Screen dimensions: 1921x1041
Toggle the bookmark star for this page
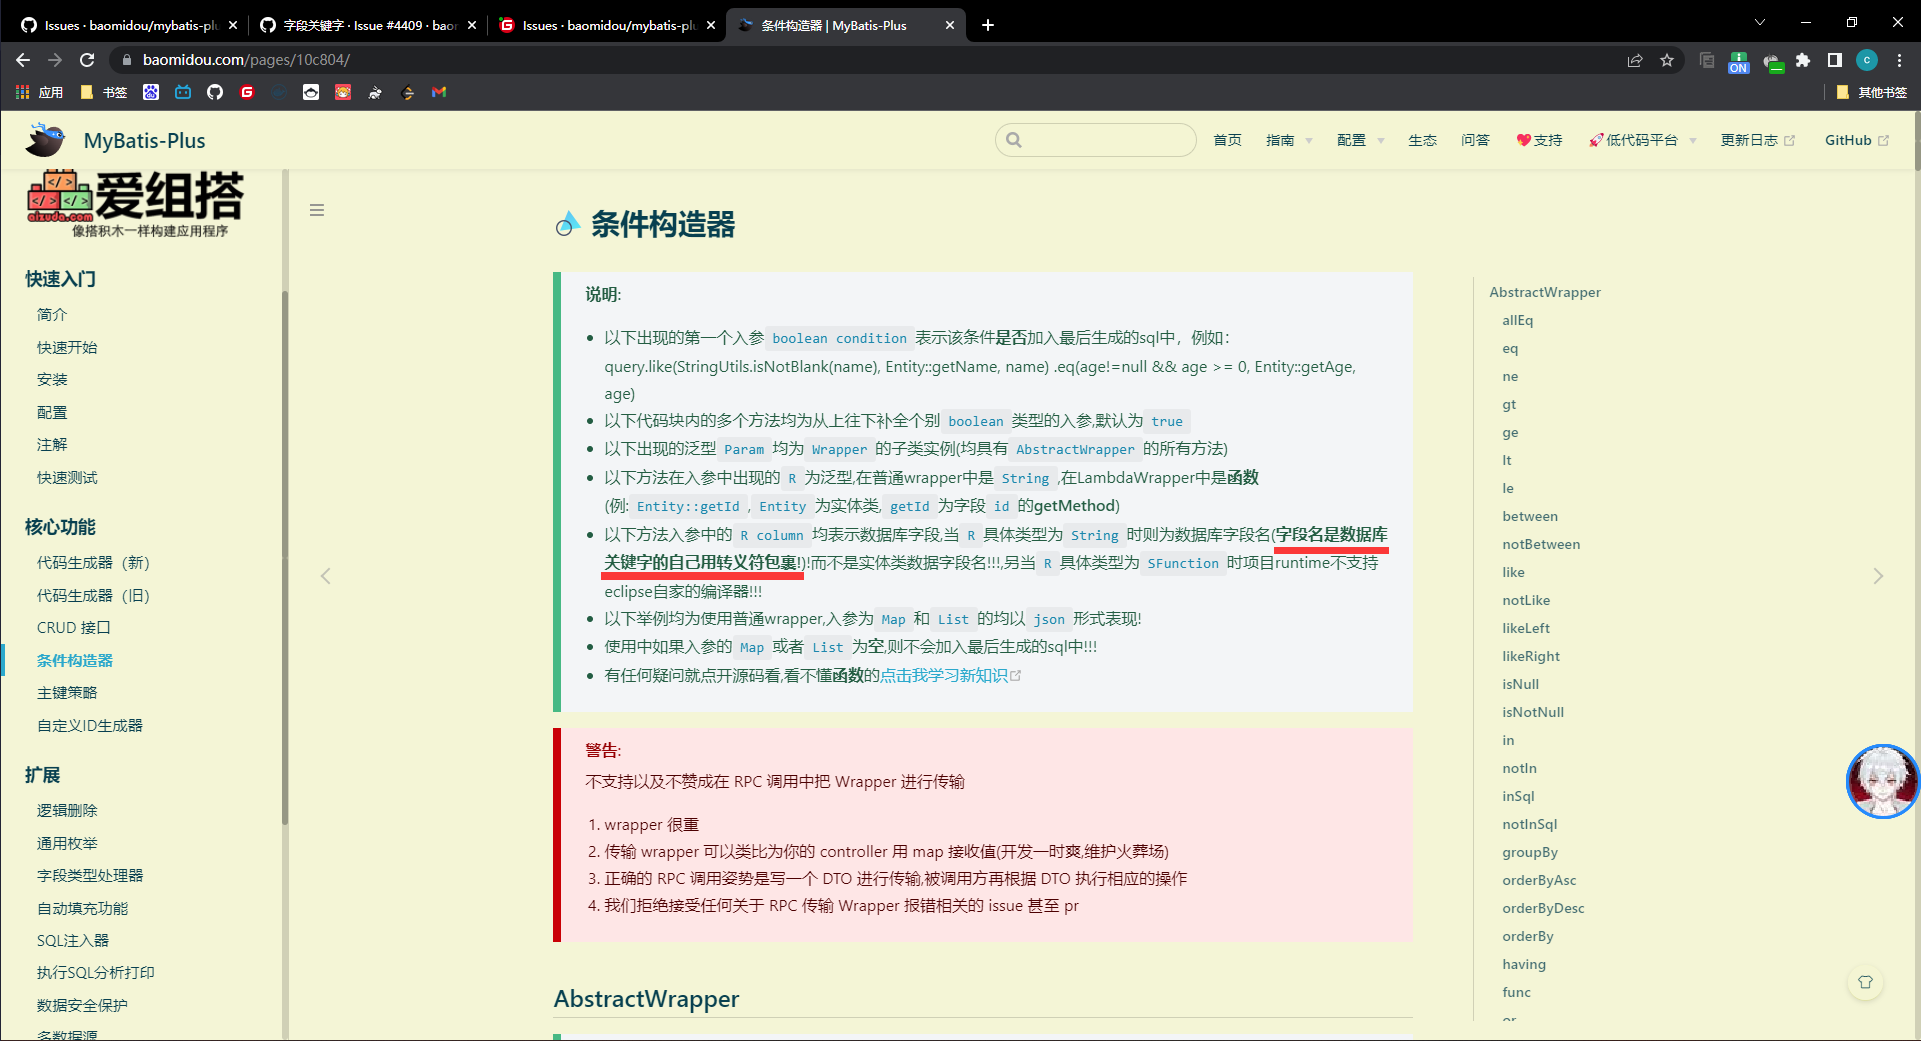click(1667, 60)
